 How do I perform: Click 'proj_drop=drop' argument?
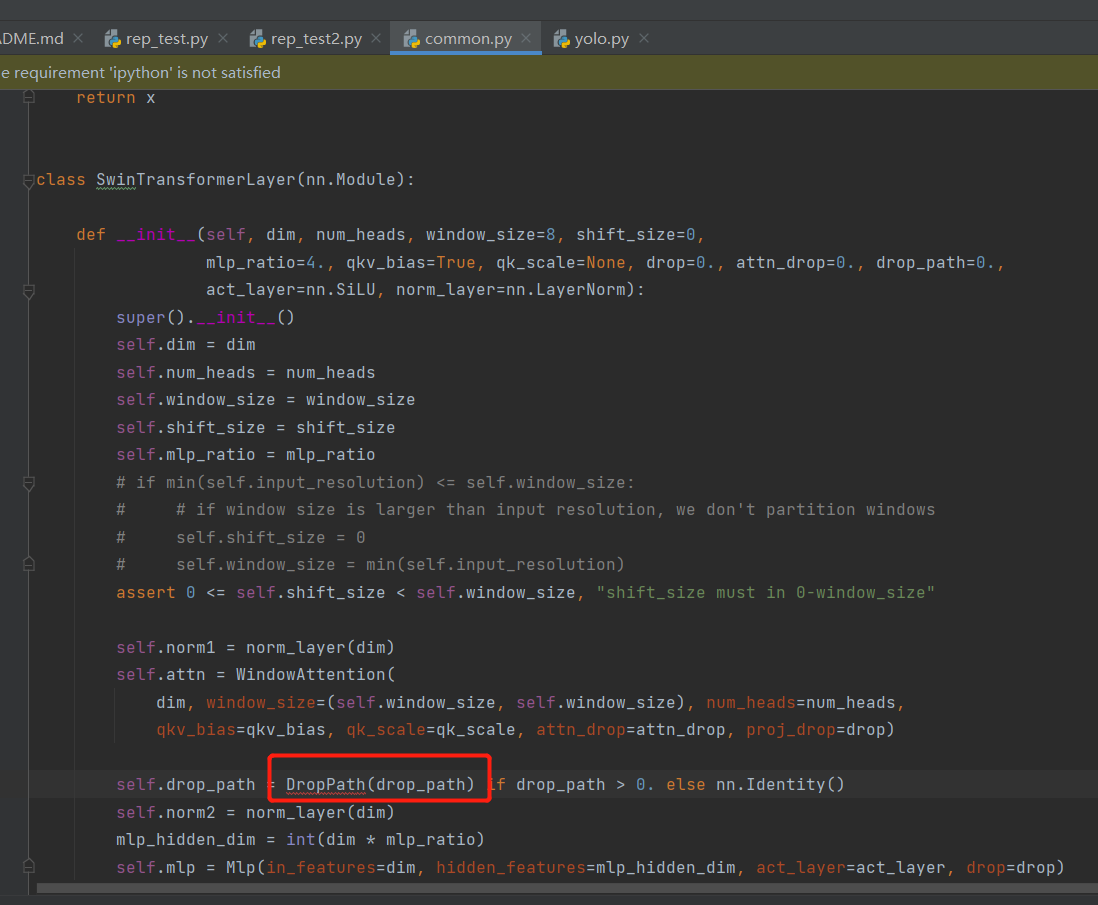(815, 730)
